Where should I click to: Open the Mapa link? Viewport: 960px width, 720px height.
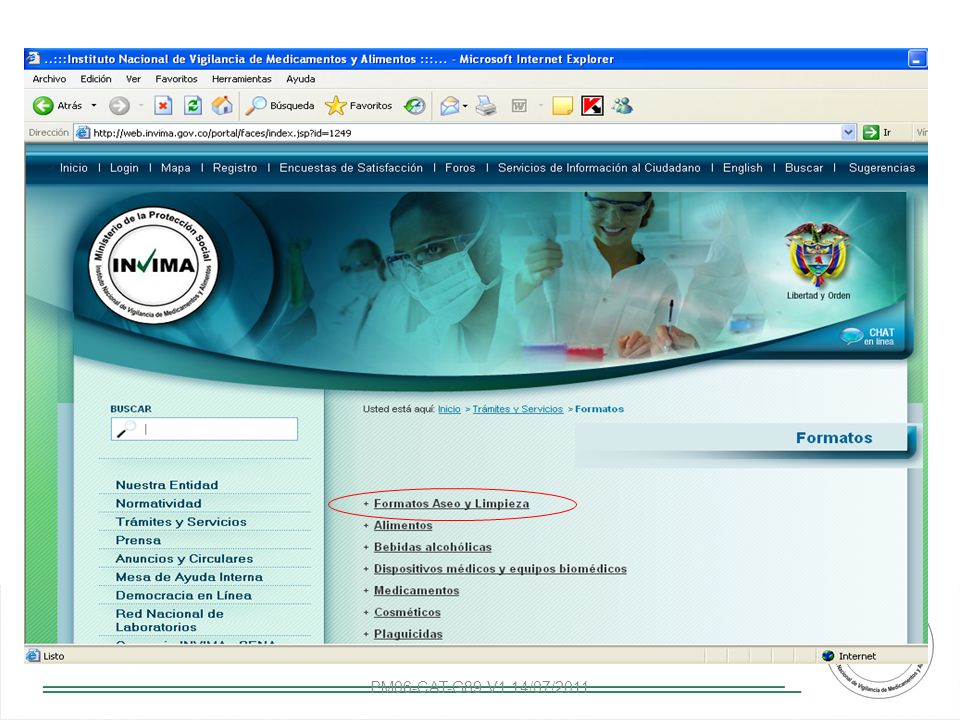176,168
